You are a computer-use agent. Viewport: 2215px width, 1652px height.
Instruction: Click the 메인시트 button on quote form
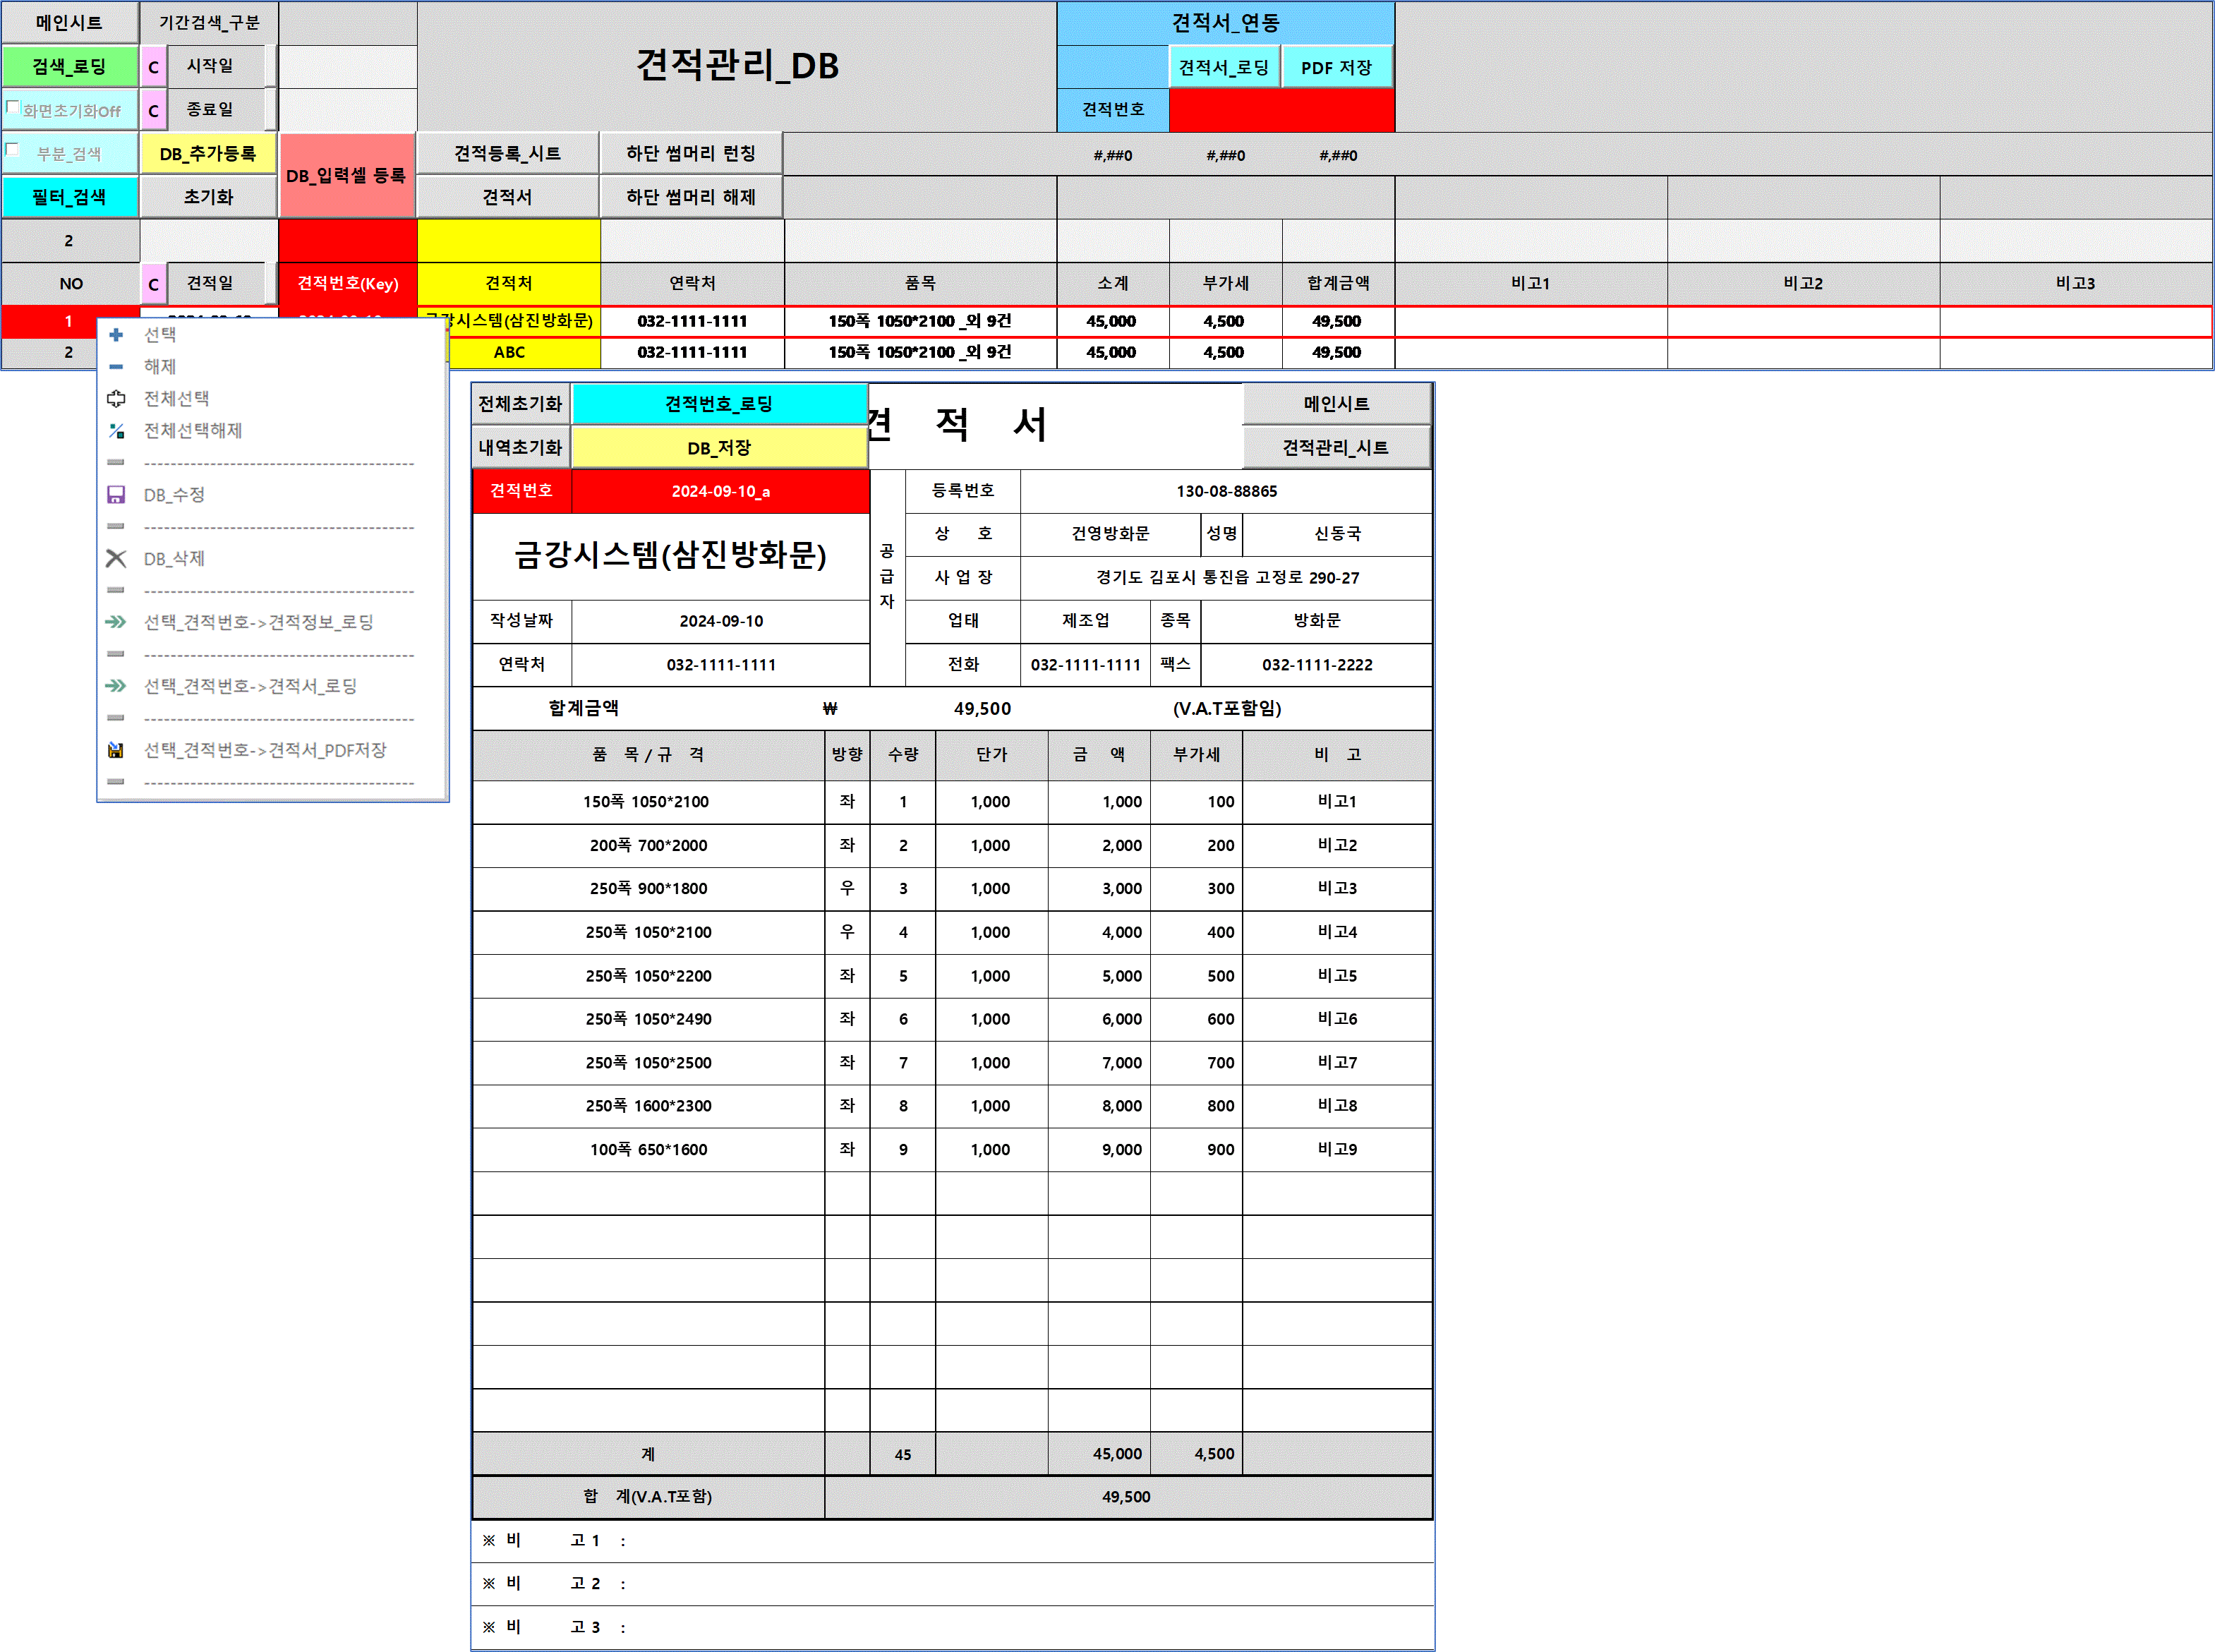click(1337, 404)
